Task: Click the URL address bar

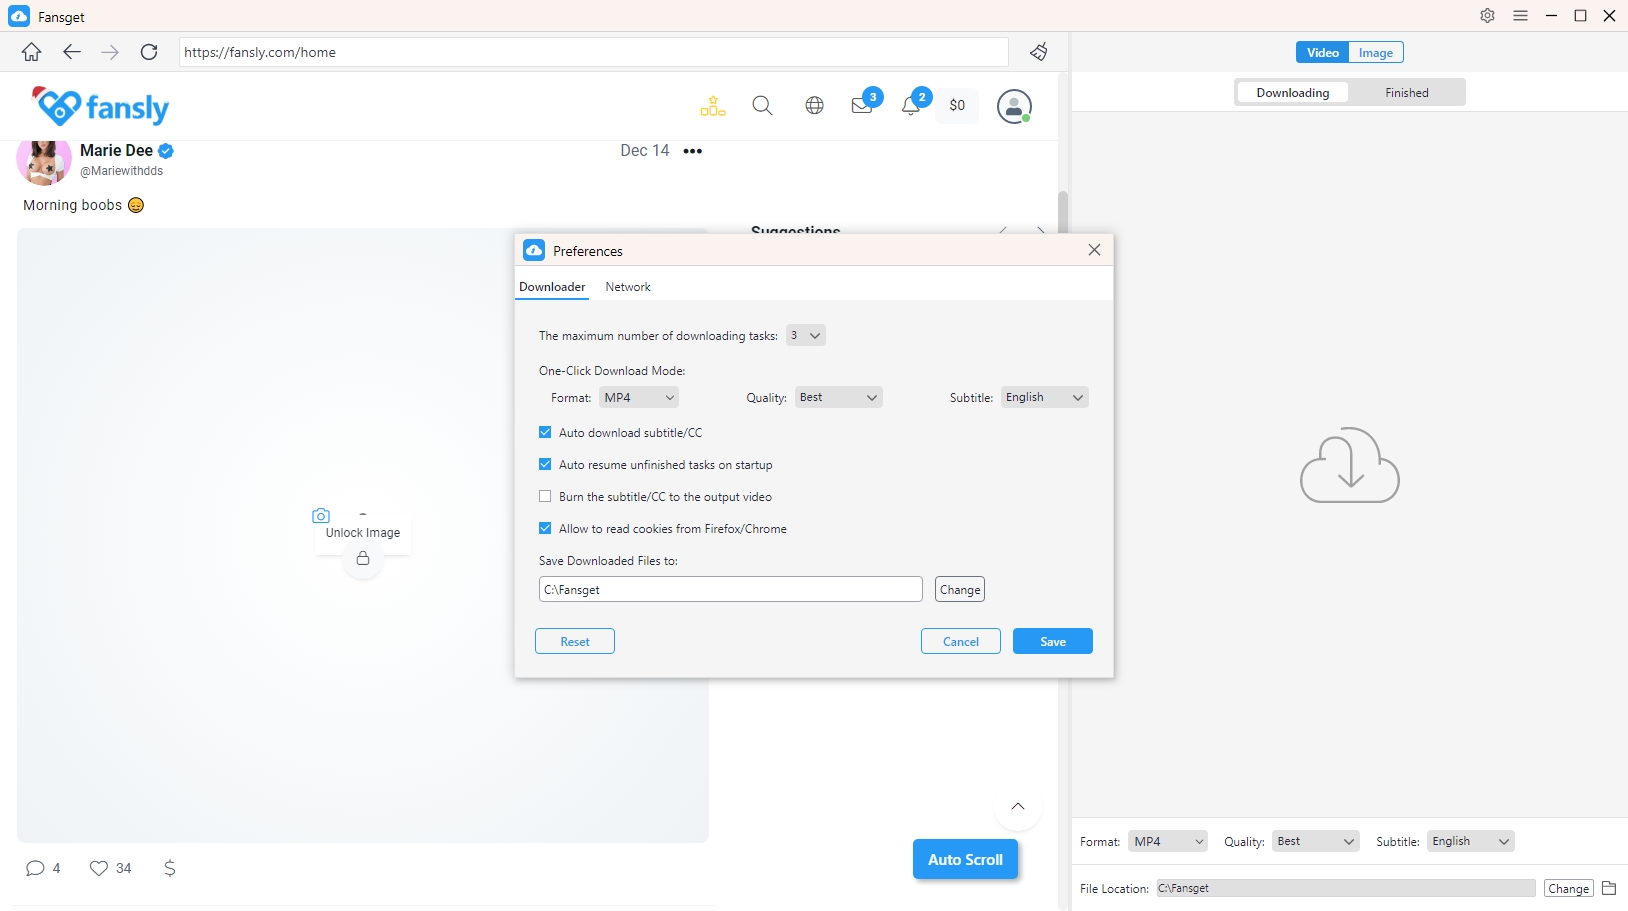Action: 594,52
